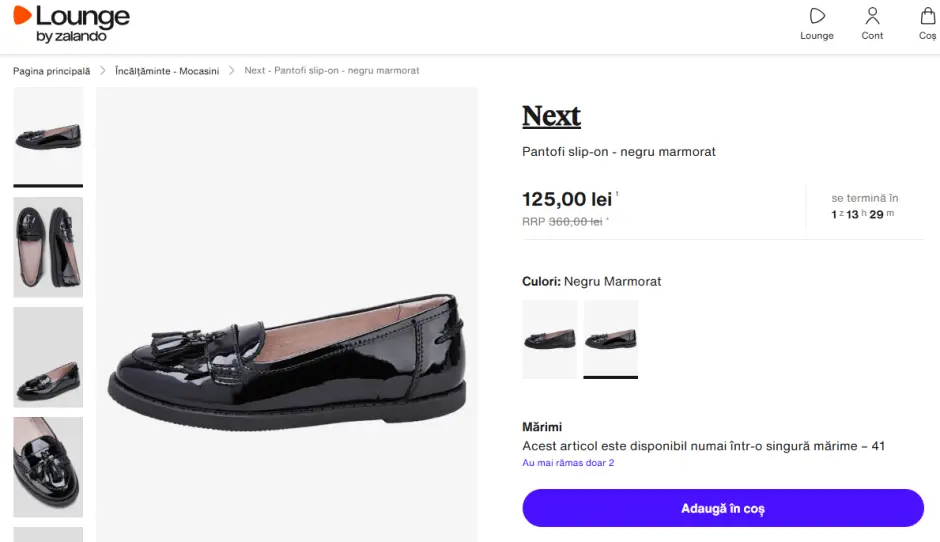Open the Lounge play icon
This screenshot has width=940, height=542.
pos(817,16)
